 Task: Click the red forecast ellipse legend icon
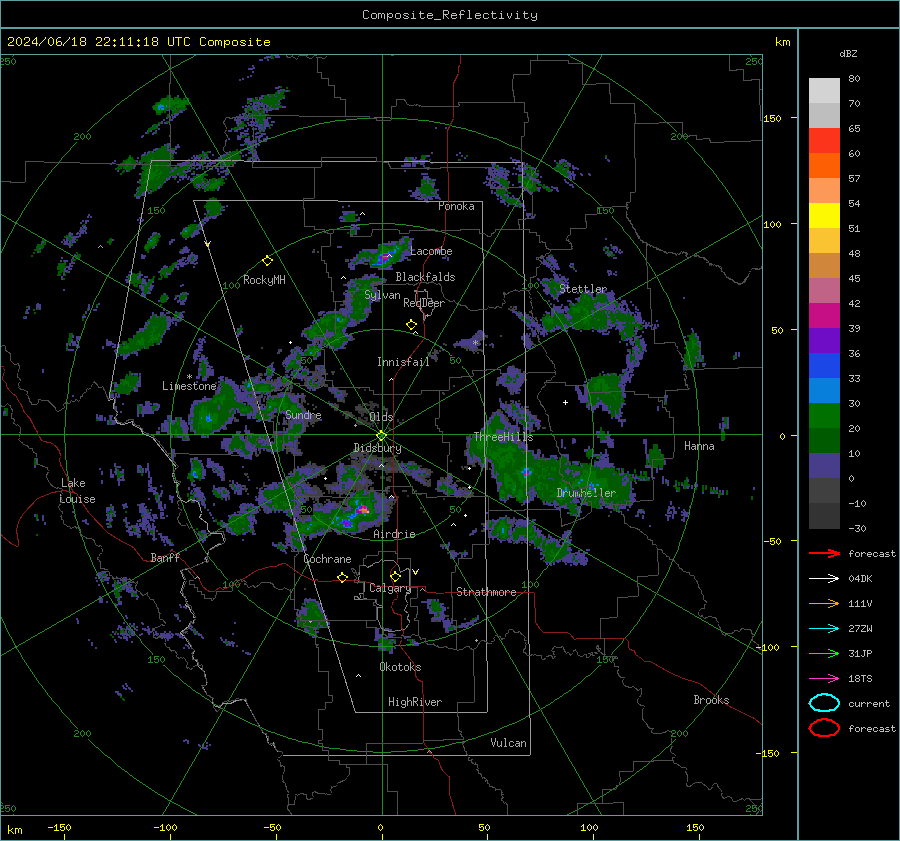(x=824, y=728)
